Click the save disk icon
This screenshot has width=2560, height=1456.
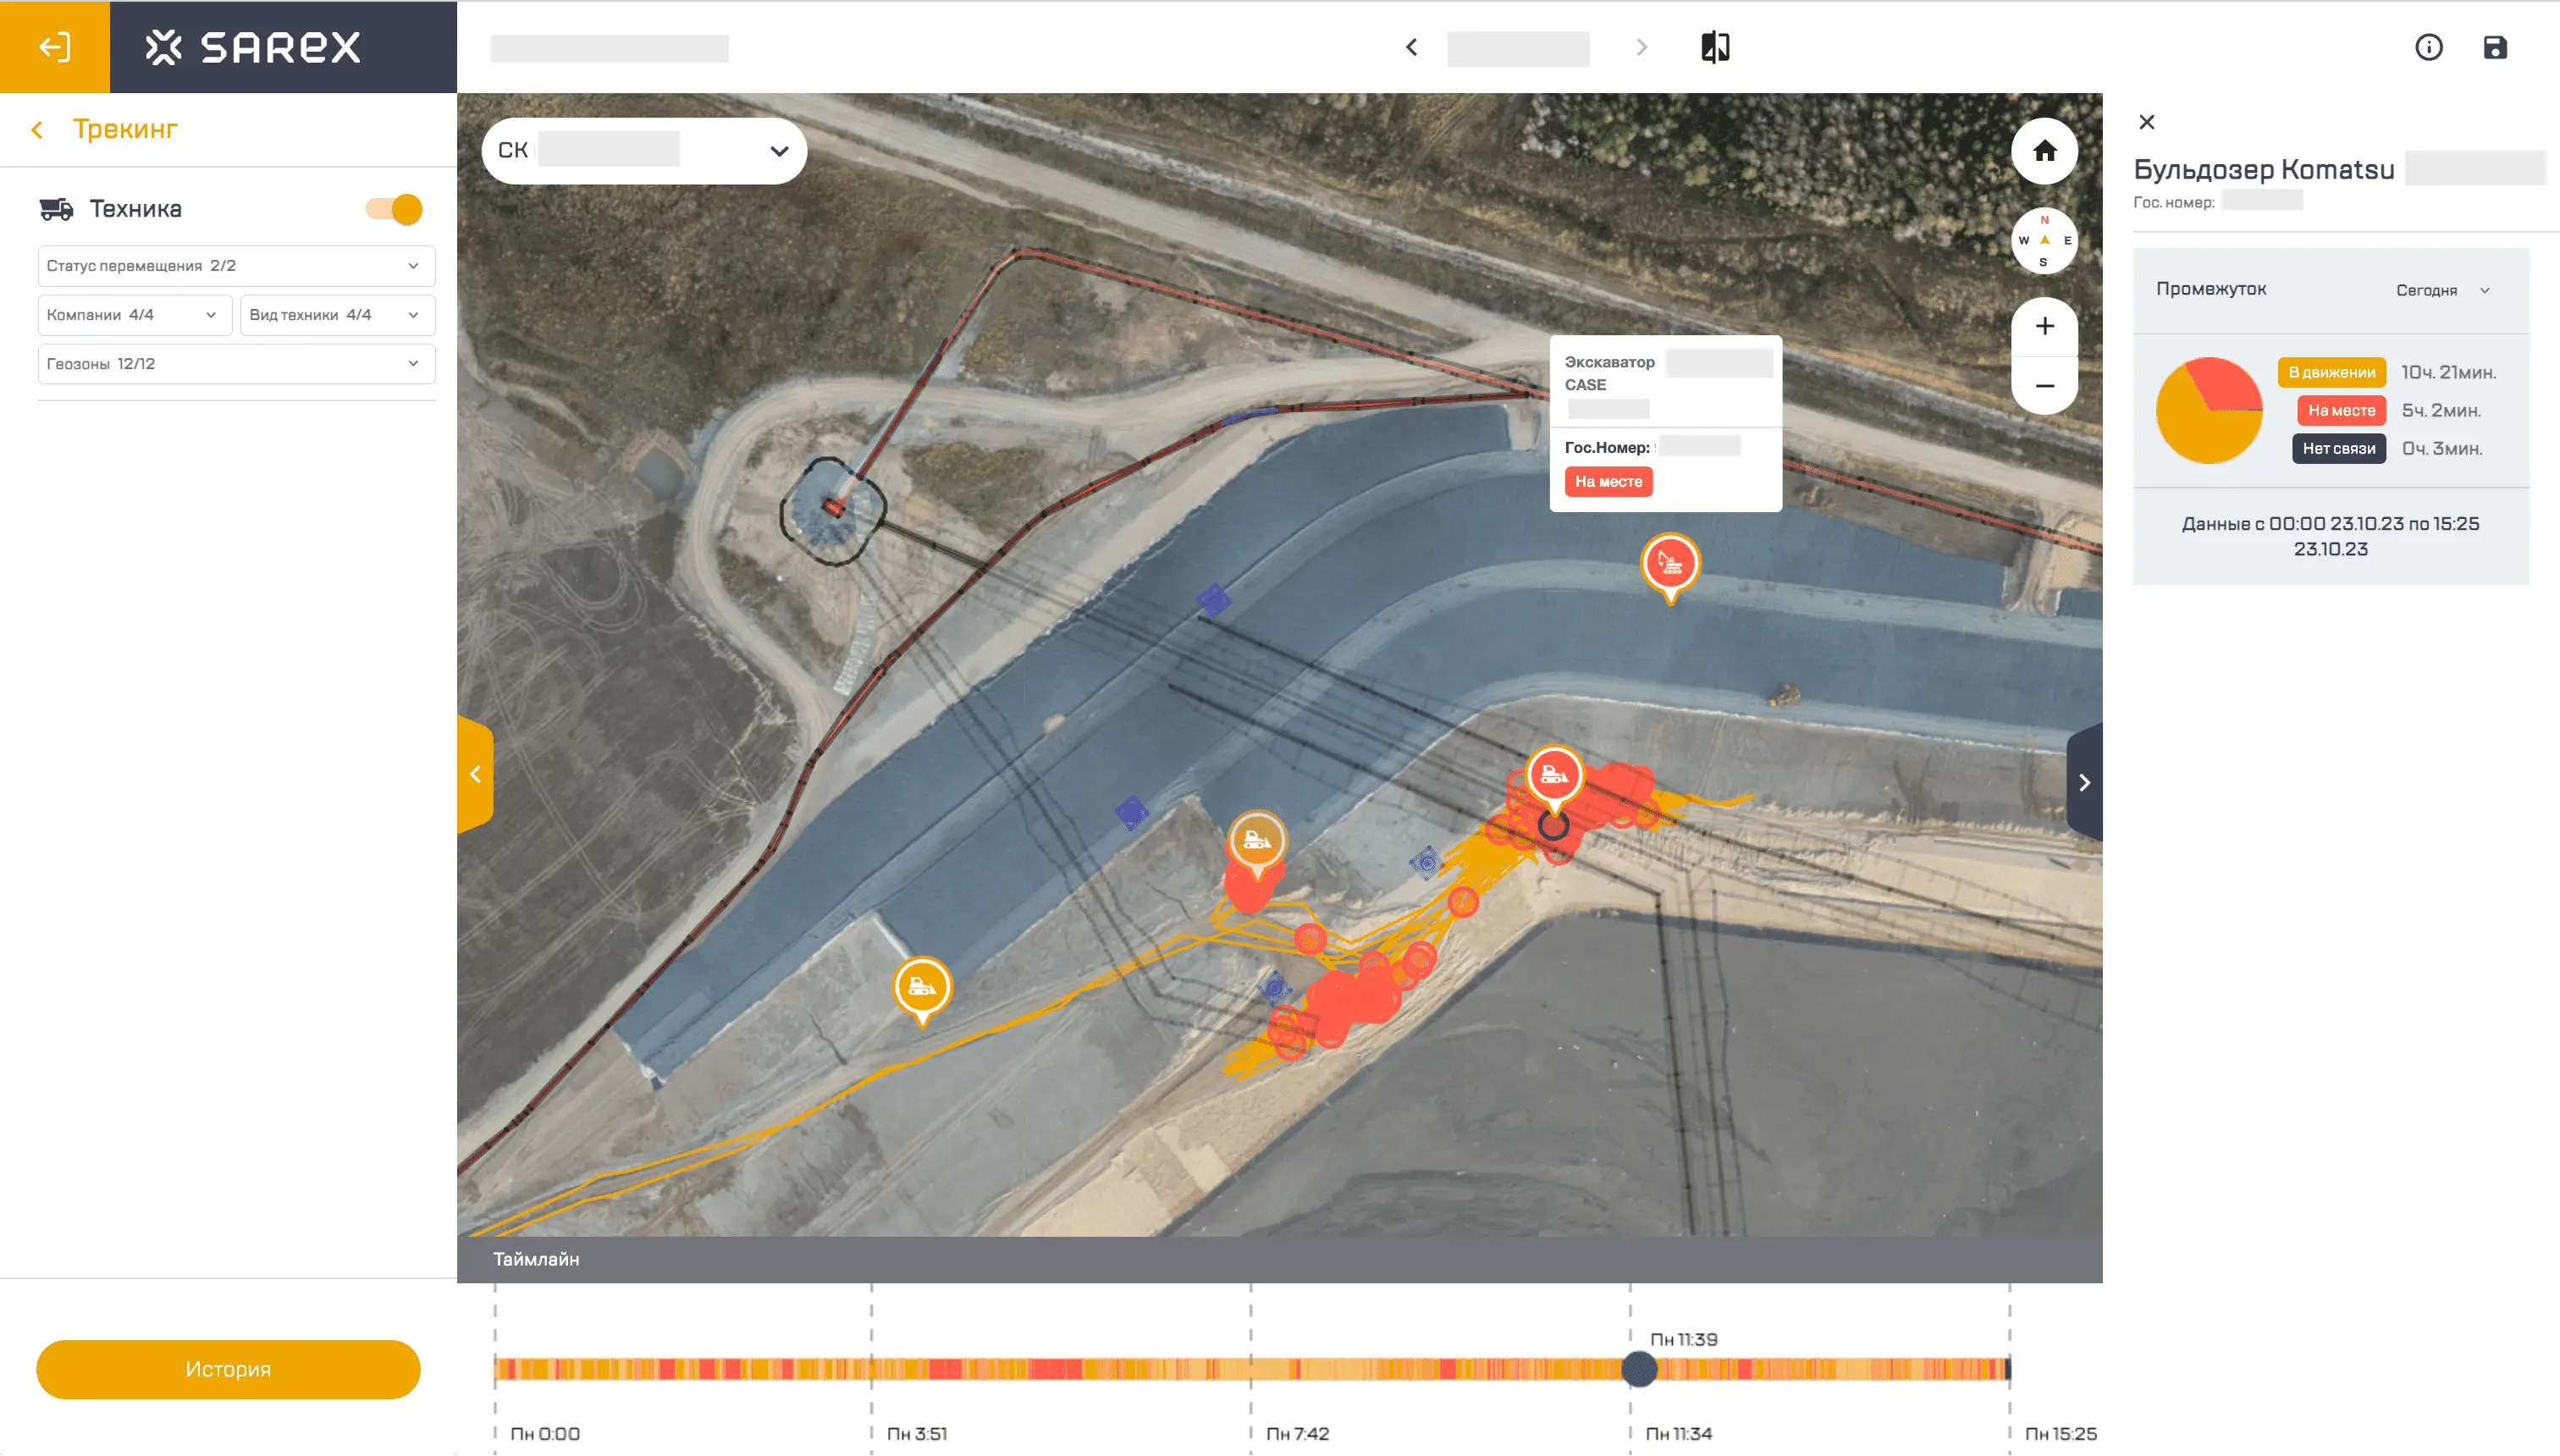point(2494,47)
